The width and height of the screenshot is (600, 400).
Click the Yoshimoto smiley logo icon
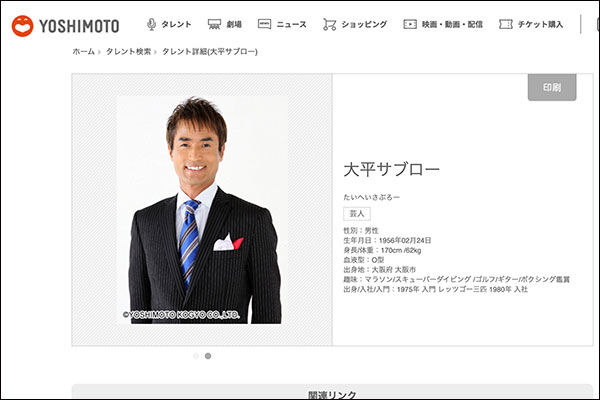(x=22, y=26)
